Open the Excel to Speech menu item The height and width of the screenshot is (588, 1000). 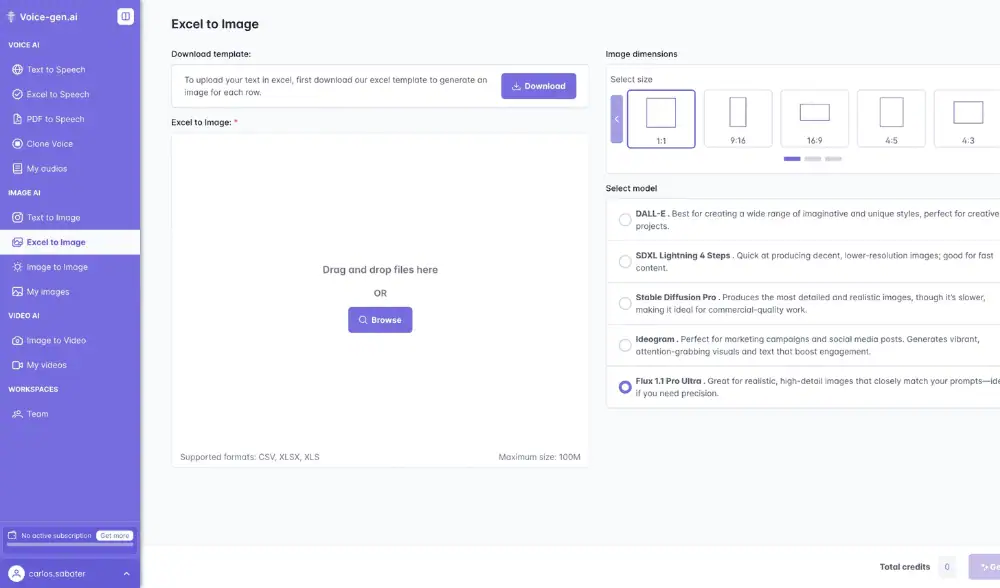coord(58,95)
